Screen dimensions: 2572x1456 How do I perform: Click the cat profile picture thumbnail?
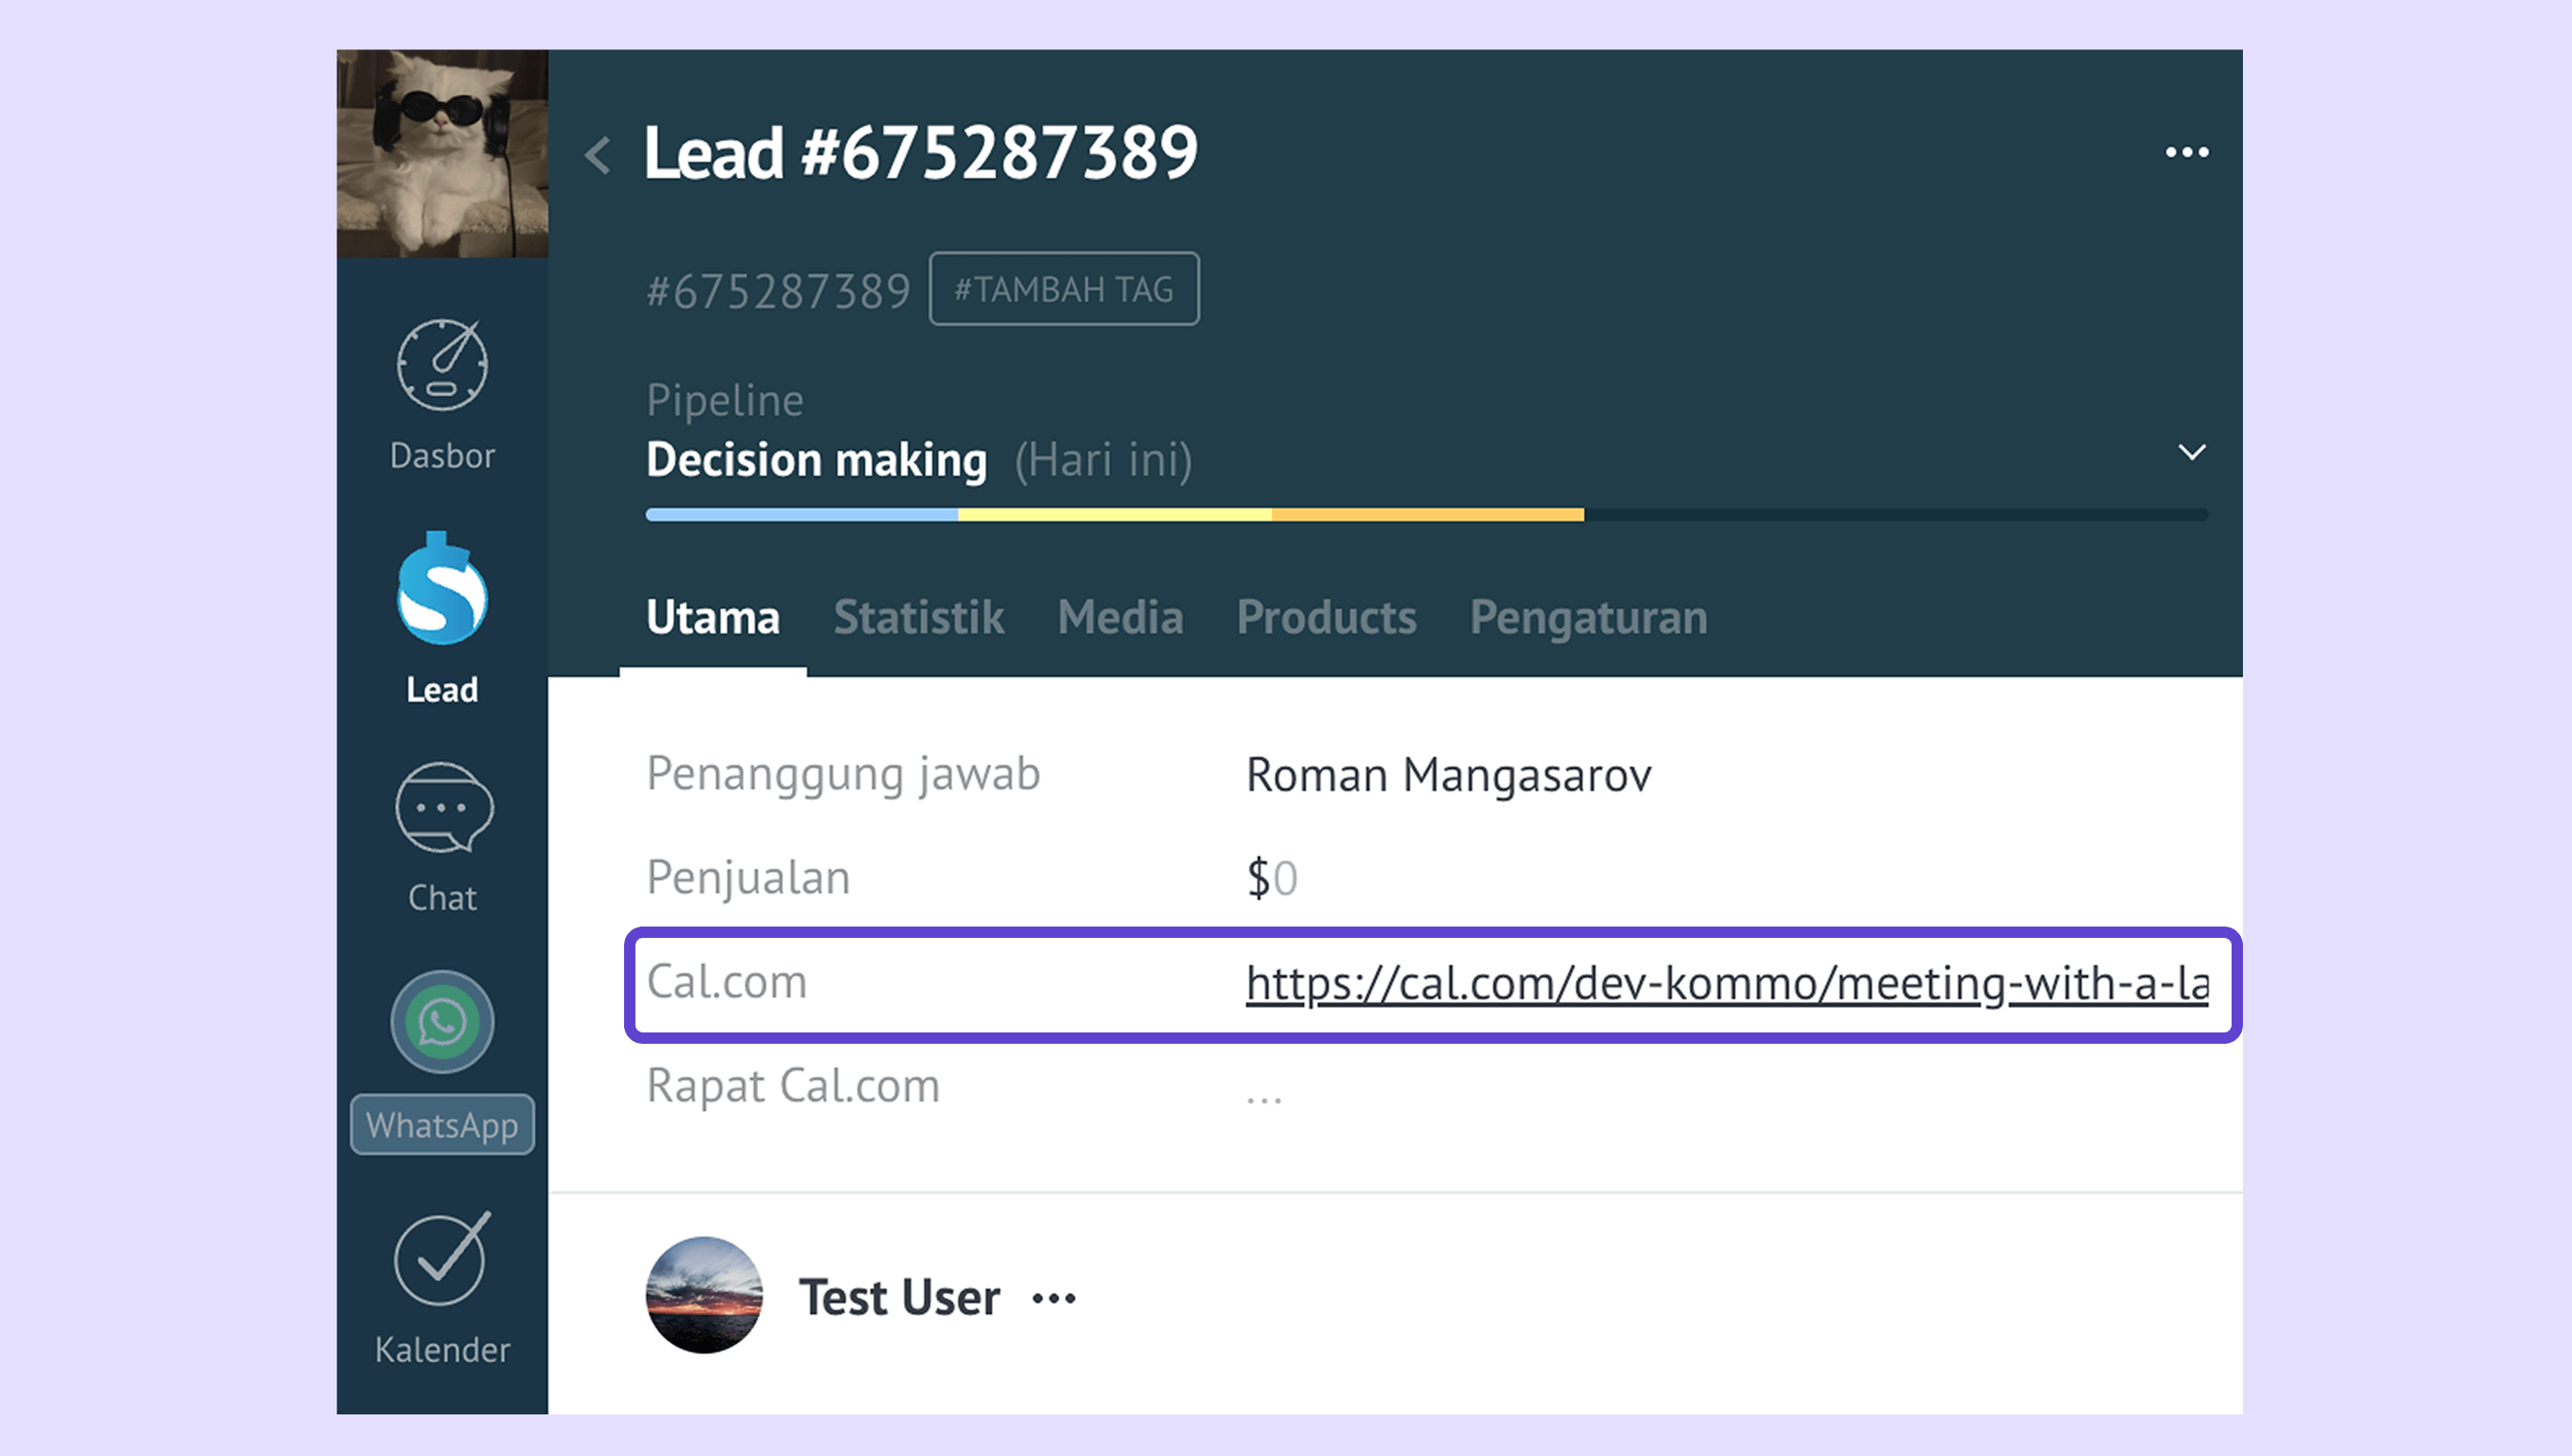(442, 154)
